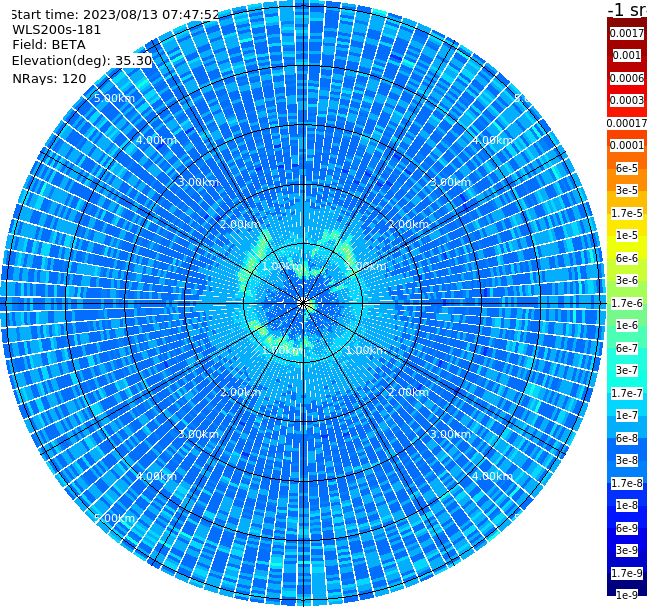Click the 1e-9 colorbar bottom label
The width and height of the screenshot is (647, 607).
(627, 595)
